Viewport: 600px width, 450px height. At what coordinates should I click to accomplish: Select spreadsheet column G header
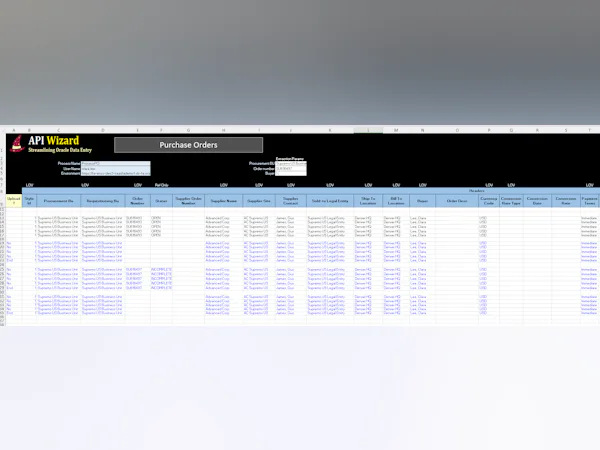tap(188, 130)
